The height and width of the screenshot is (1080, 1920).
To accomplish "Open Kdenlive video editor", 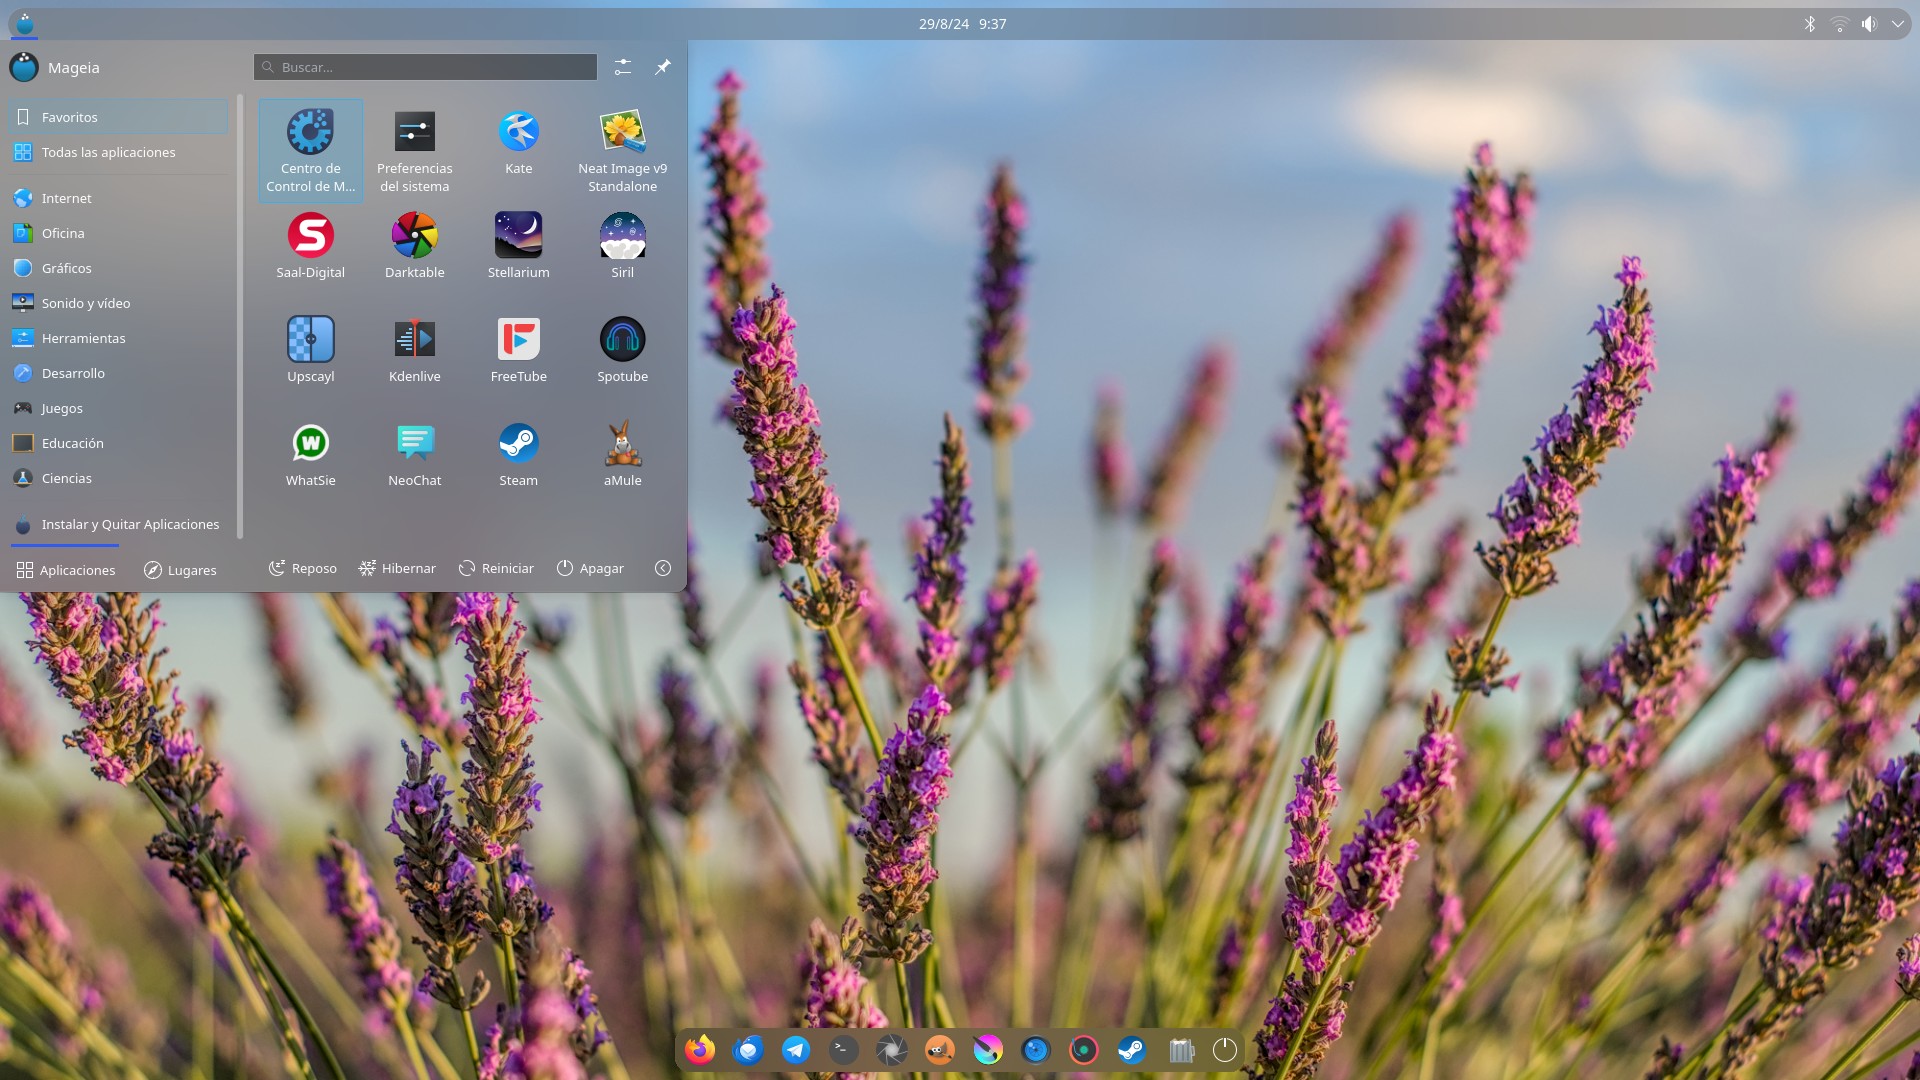I will (x=414, y=350).
